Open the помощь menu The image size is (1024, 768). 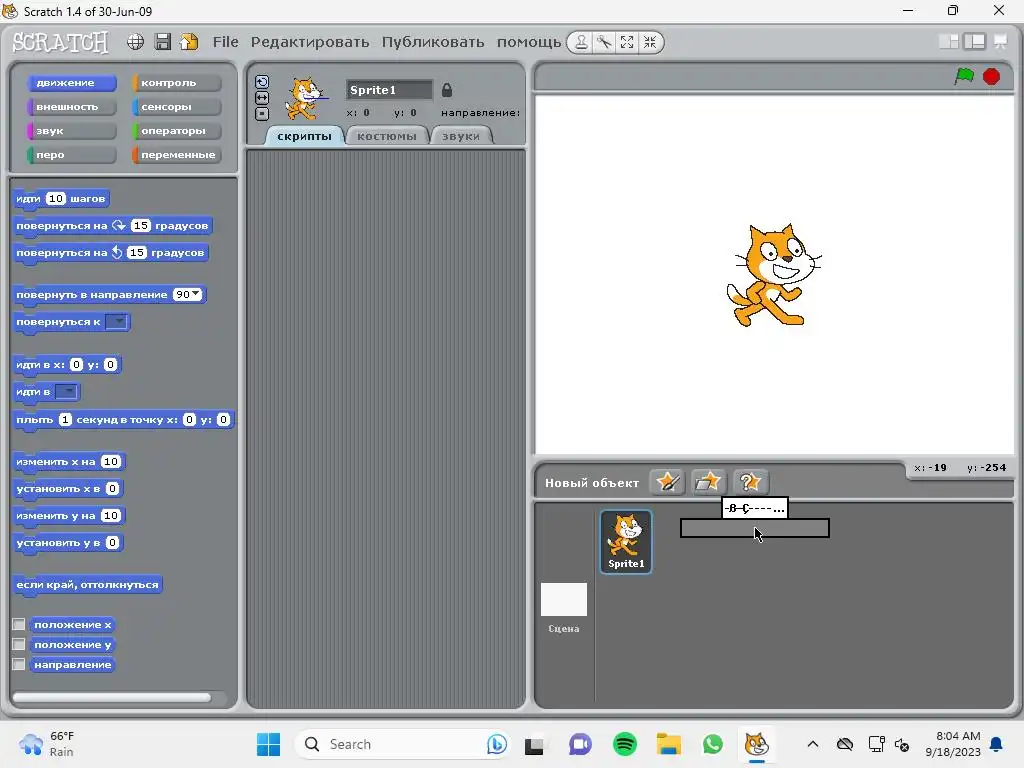[x=529, y=42]
